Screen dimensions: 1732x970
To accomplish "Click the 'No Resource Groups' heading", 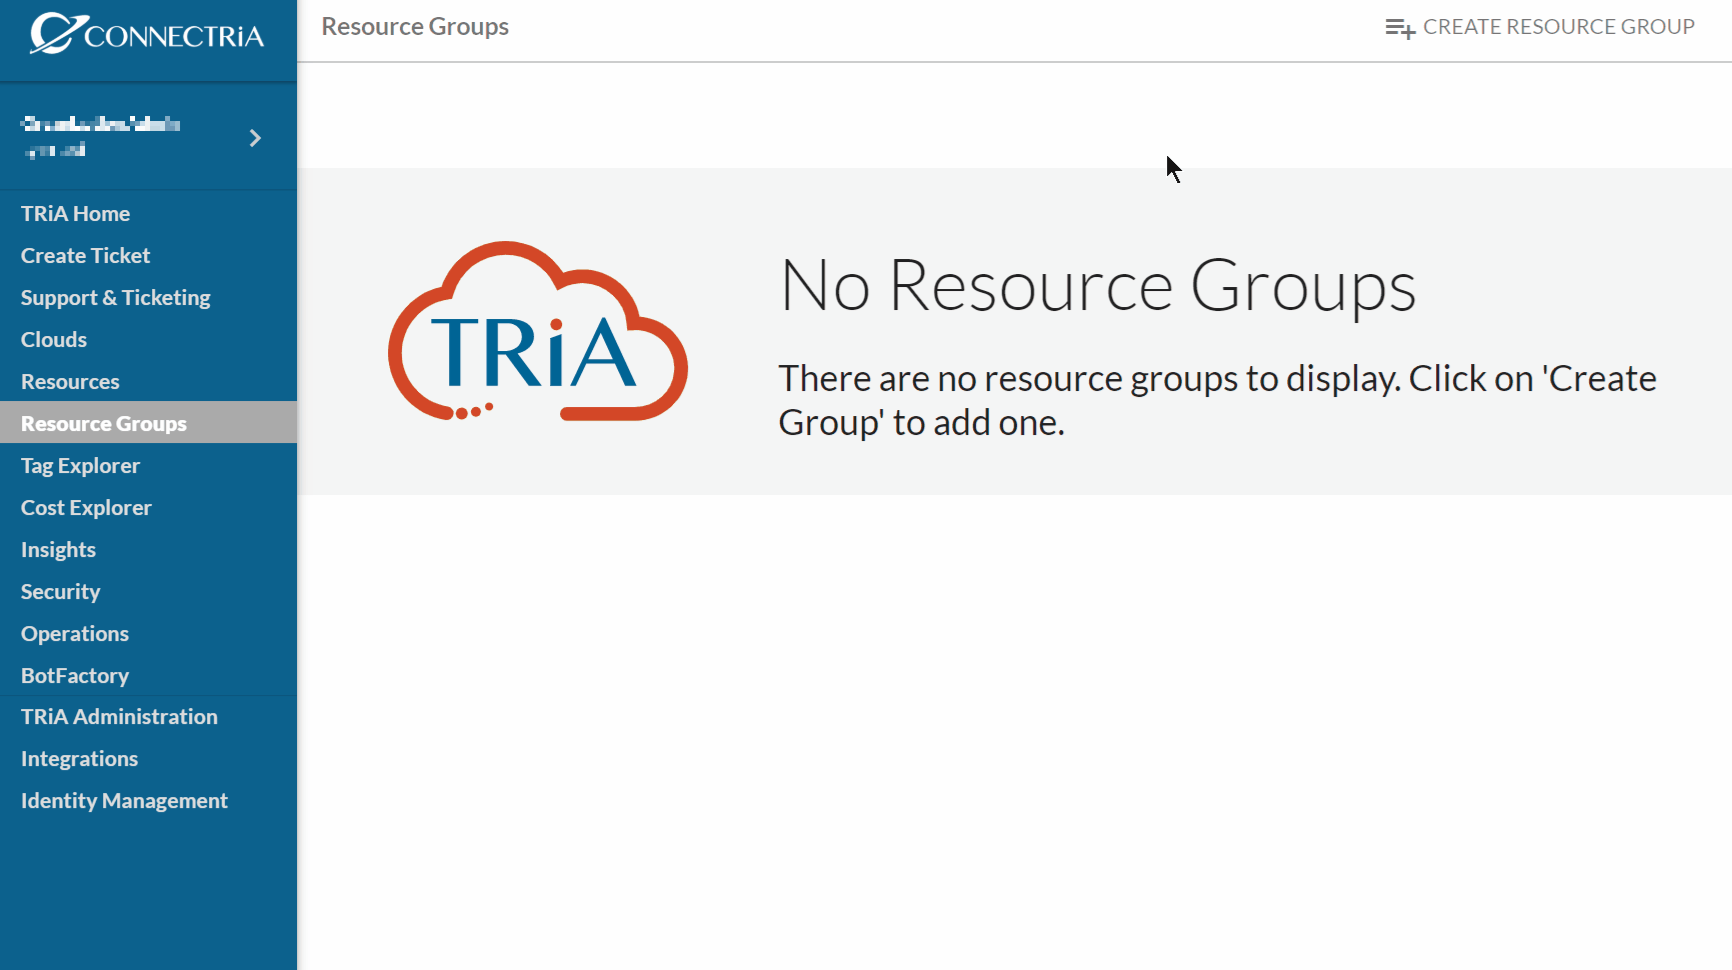I will coord(1097,286).
